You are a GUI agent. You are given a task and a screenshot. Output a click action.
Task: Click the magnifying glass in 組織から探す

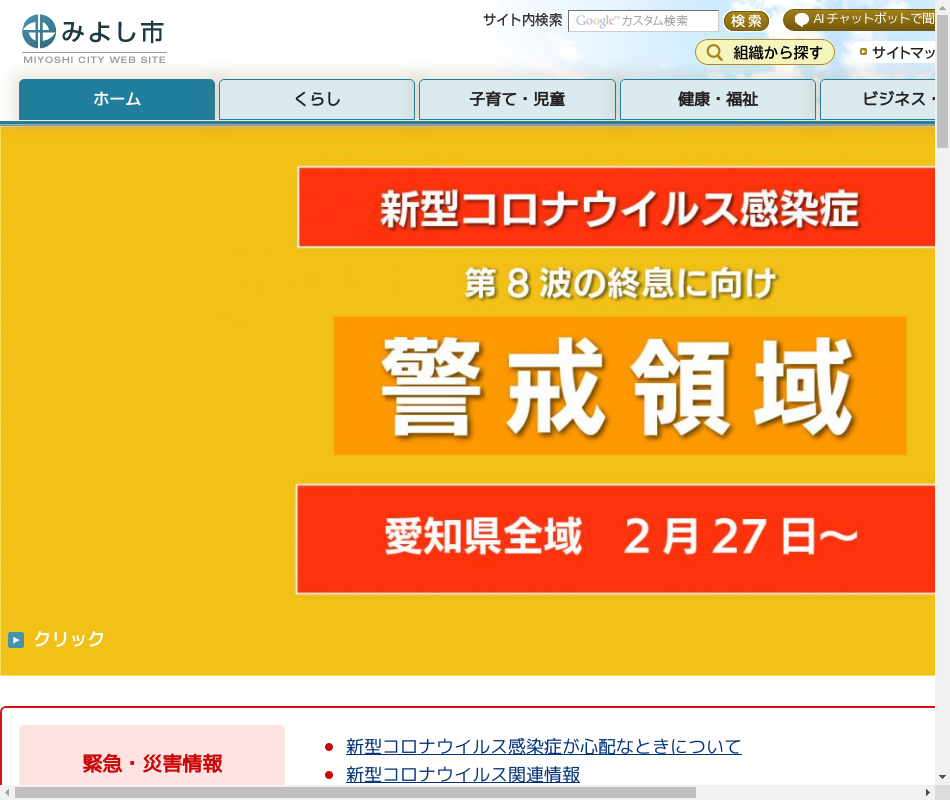[714, 53]
